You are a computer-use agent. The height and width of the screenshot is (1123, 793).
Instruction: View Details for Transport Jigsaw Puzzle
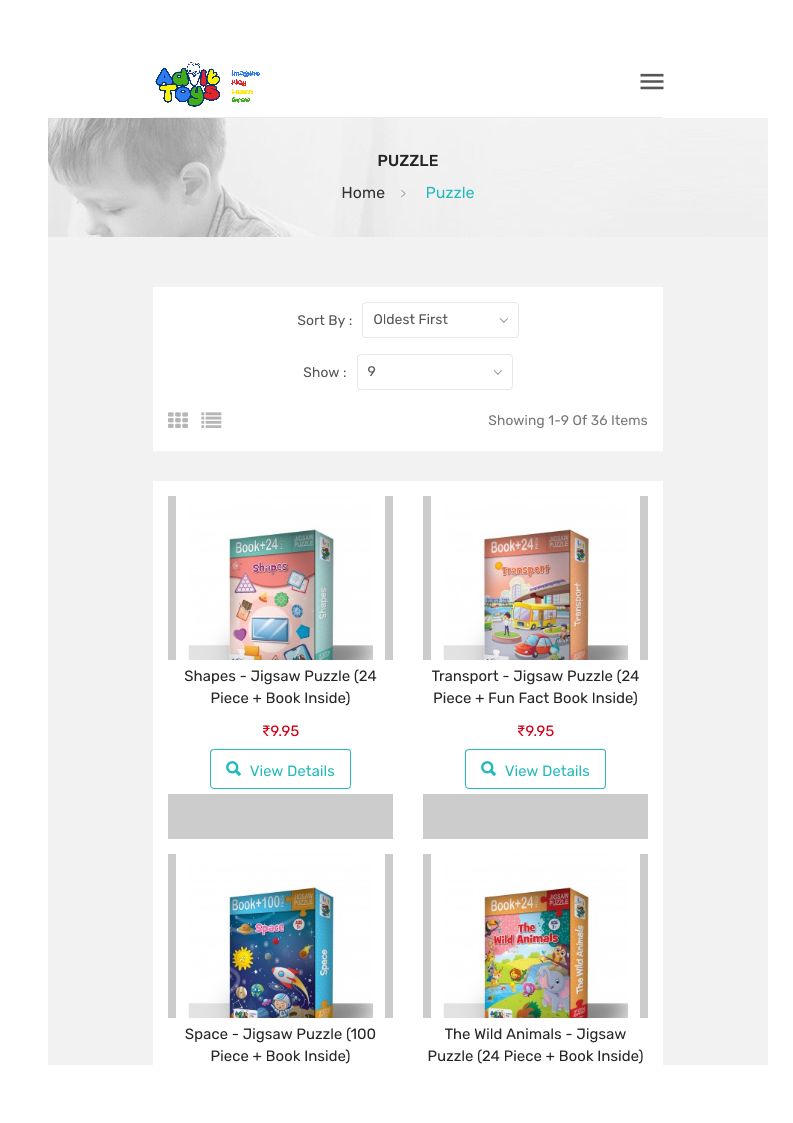point(535,769)
